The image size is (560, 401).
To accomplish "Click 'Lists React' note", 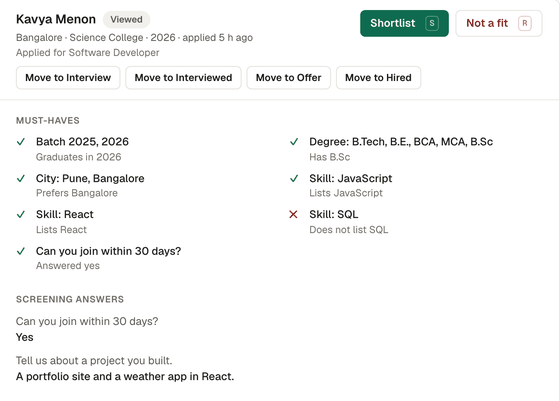I will (61, 230).
